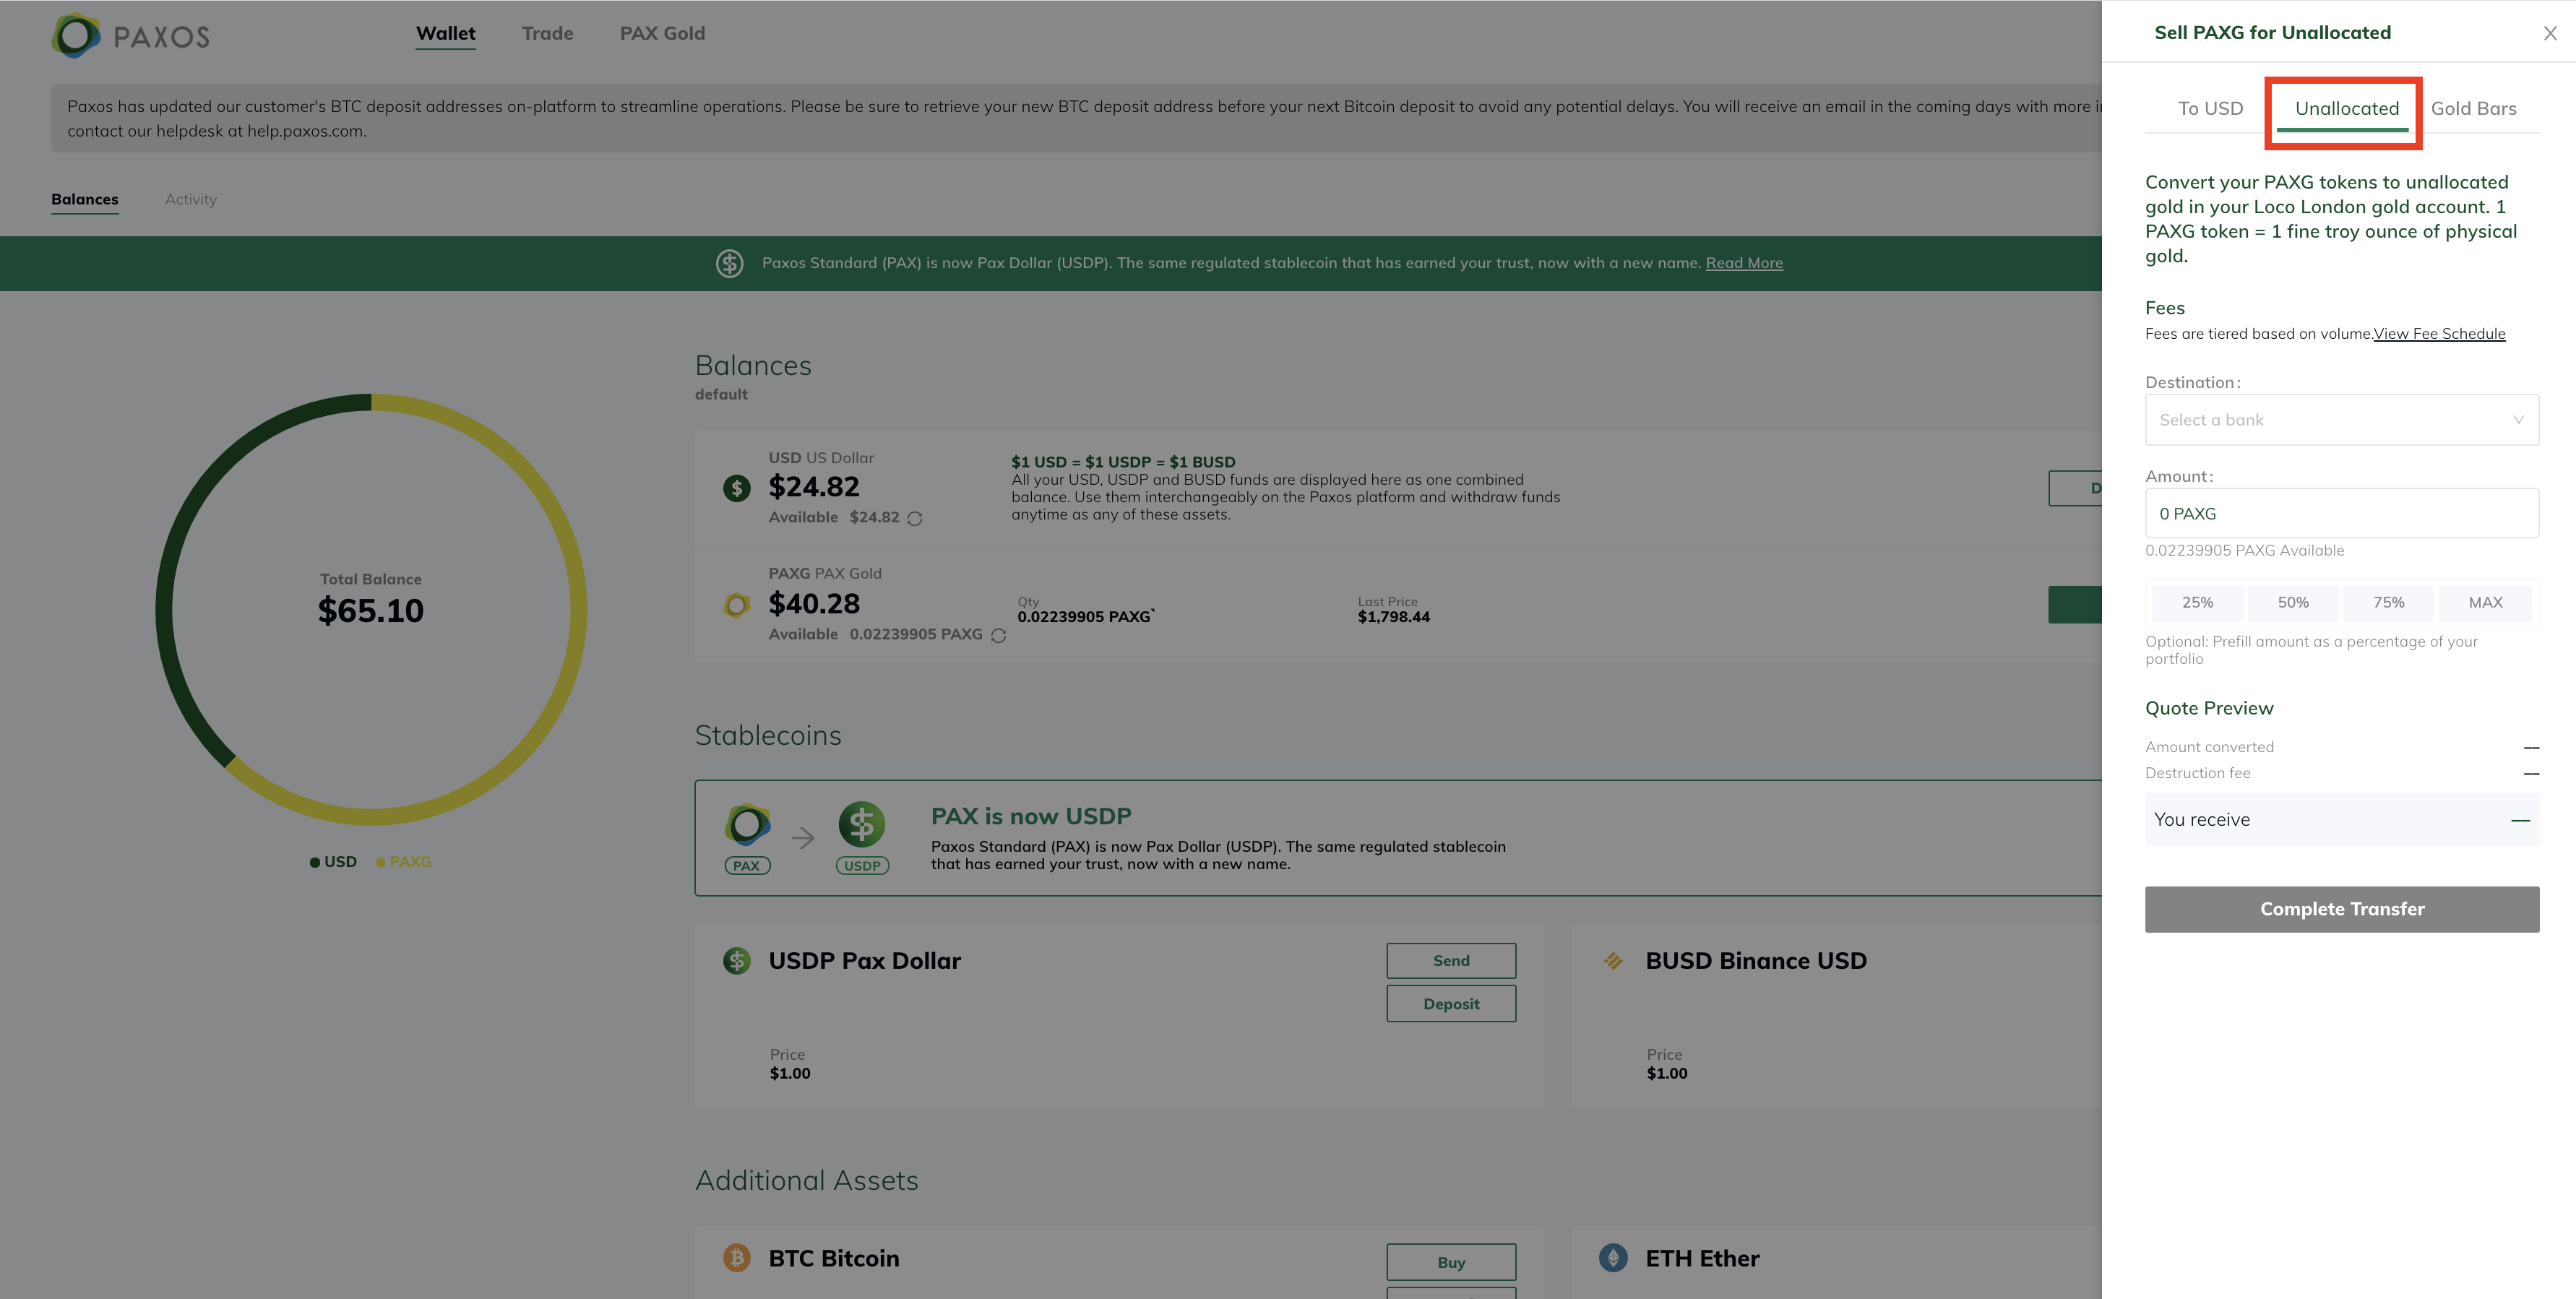Viewport: 2576px width, 1299px height.
Task: Open the View Fee Schedule link
Action: (2439, 334)
